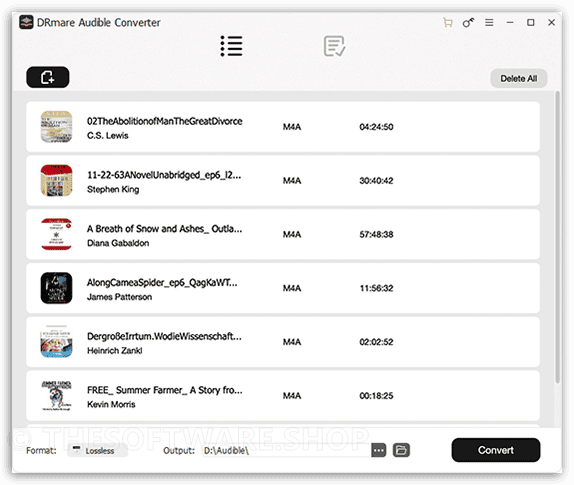The height and width of the screenshot is (485, 574).
Task: Select the 11-22-63ANovelUnabridged title
Action: point(164,175)
